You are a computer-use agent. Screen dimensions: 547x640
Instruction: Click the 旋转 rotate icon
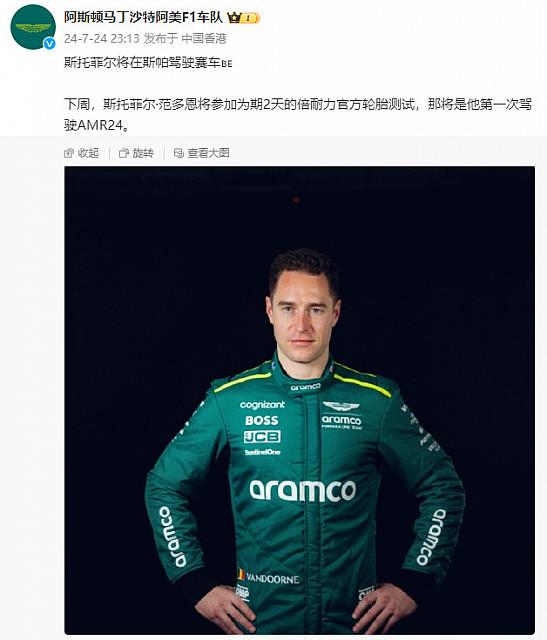123,153
